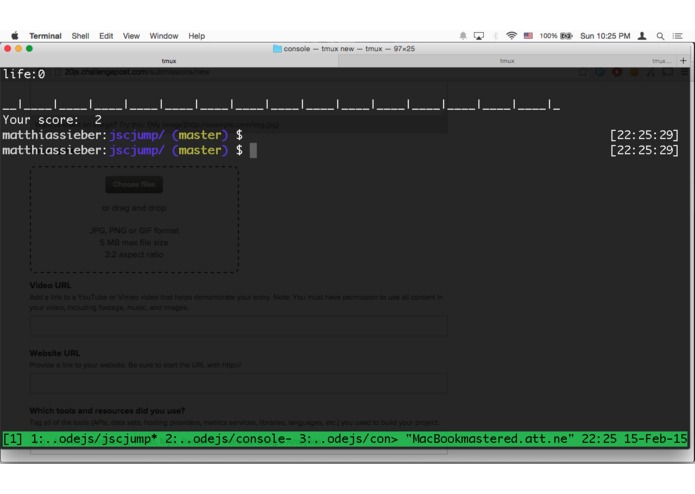
Task: Switch to the truncated third tmux tab
Action: click(x=661, y=61)
